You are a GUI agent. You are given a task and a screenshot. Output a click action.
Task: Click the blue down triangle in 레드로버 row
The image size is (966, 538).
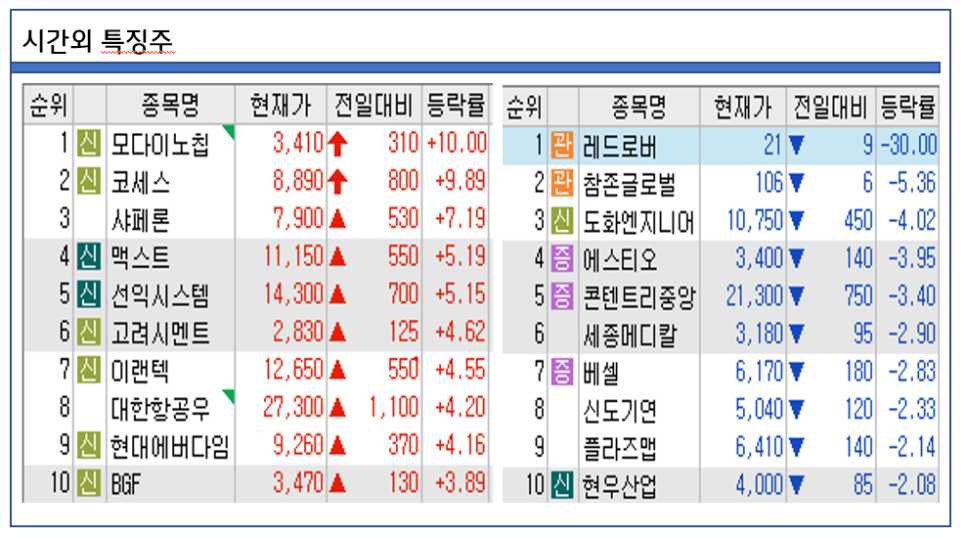tap(797, 145)
